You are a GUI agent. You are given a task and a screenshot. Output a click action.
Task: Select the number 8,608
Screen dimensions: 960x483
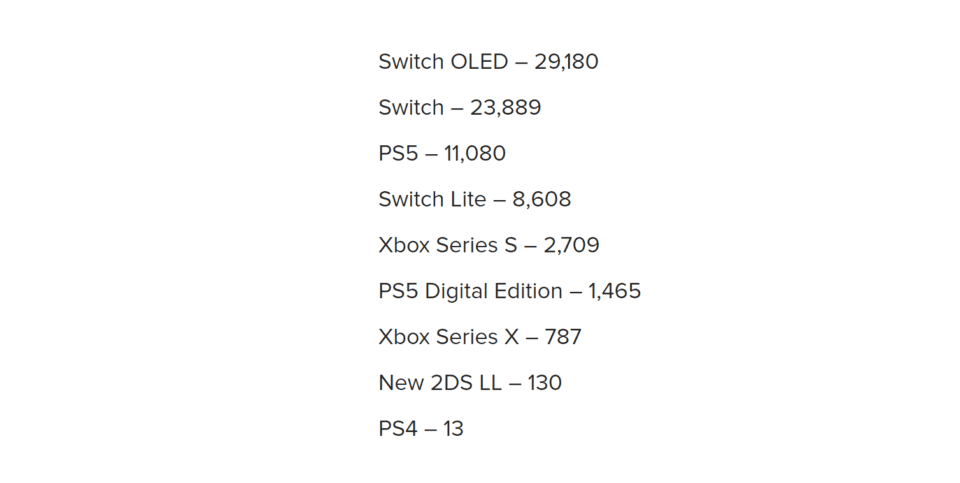[542, 200]
